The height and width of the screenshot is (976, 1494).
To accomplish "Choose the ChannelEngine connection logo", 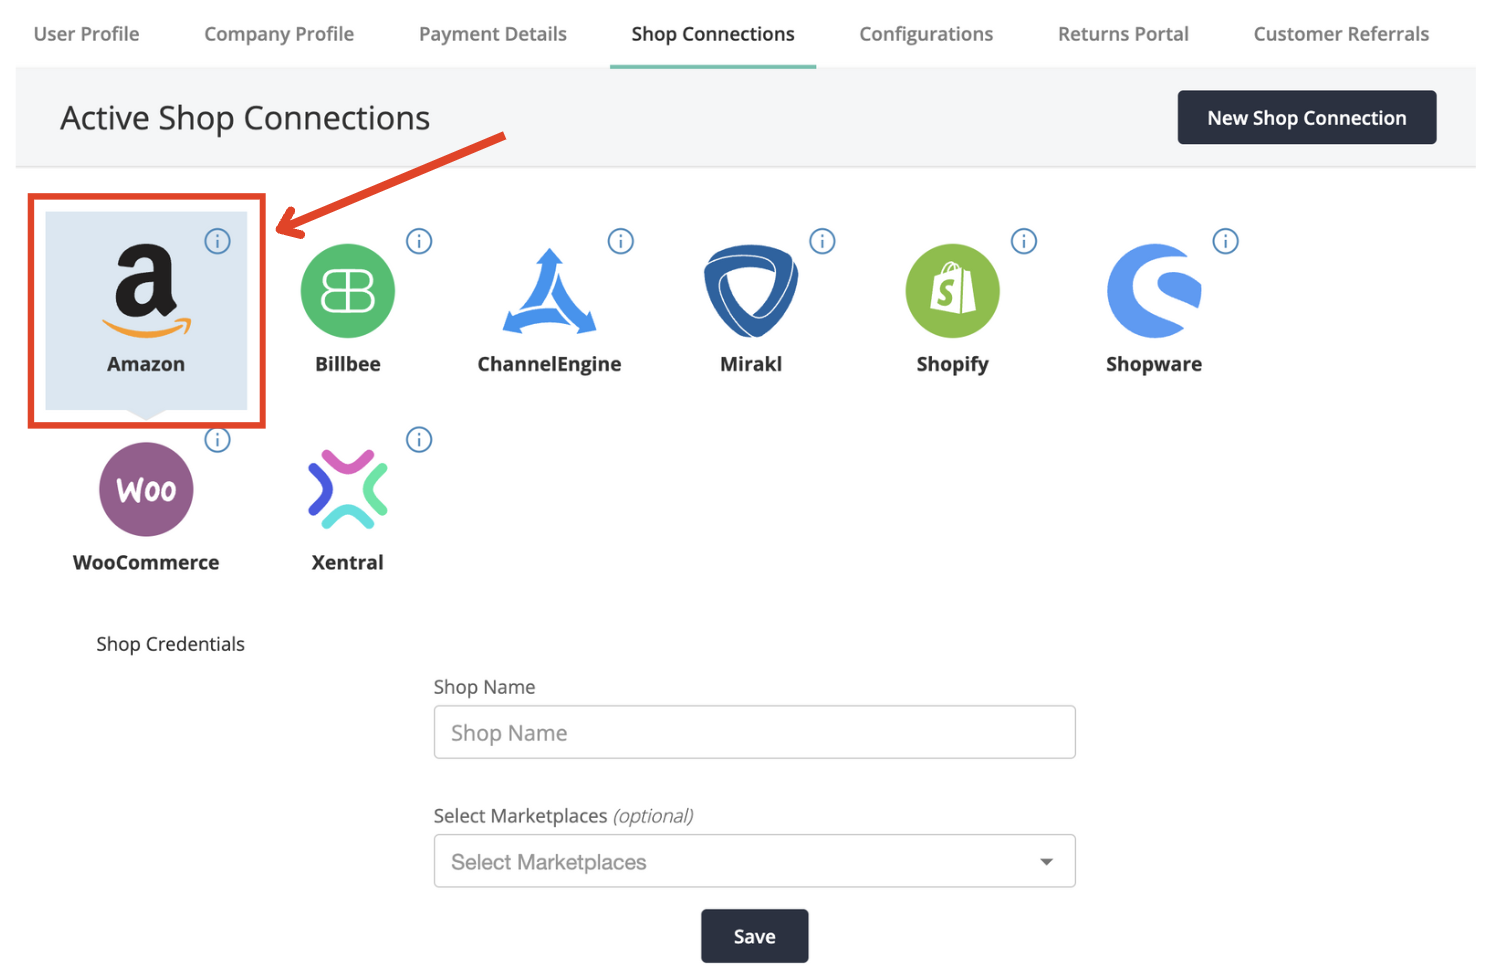I will point(549,291).
